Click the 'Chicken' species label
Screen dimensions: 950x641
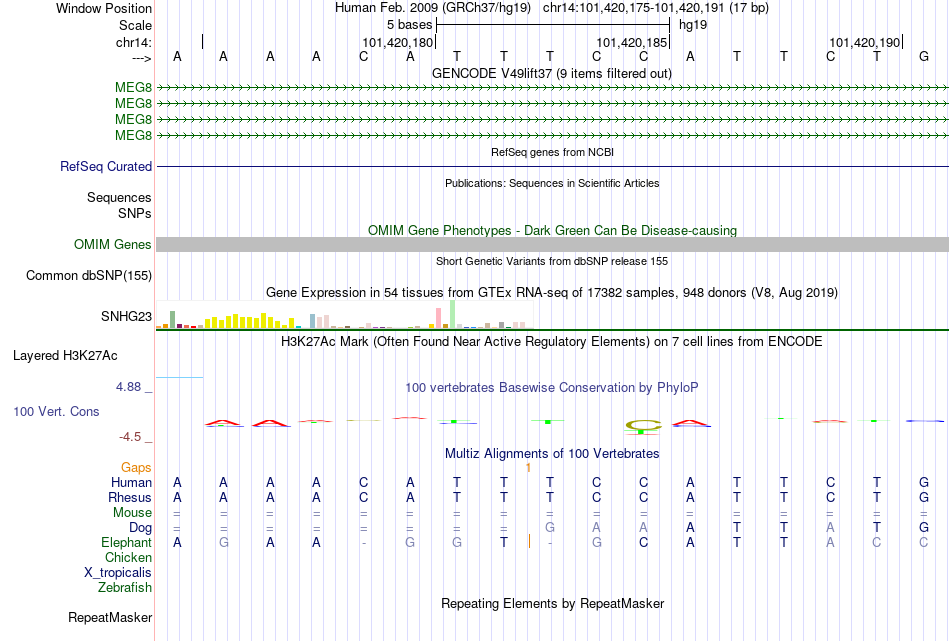coord(128,557)
